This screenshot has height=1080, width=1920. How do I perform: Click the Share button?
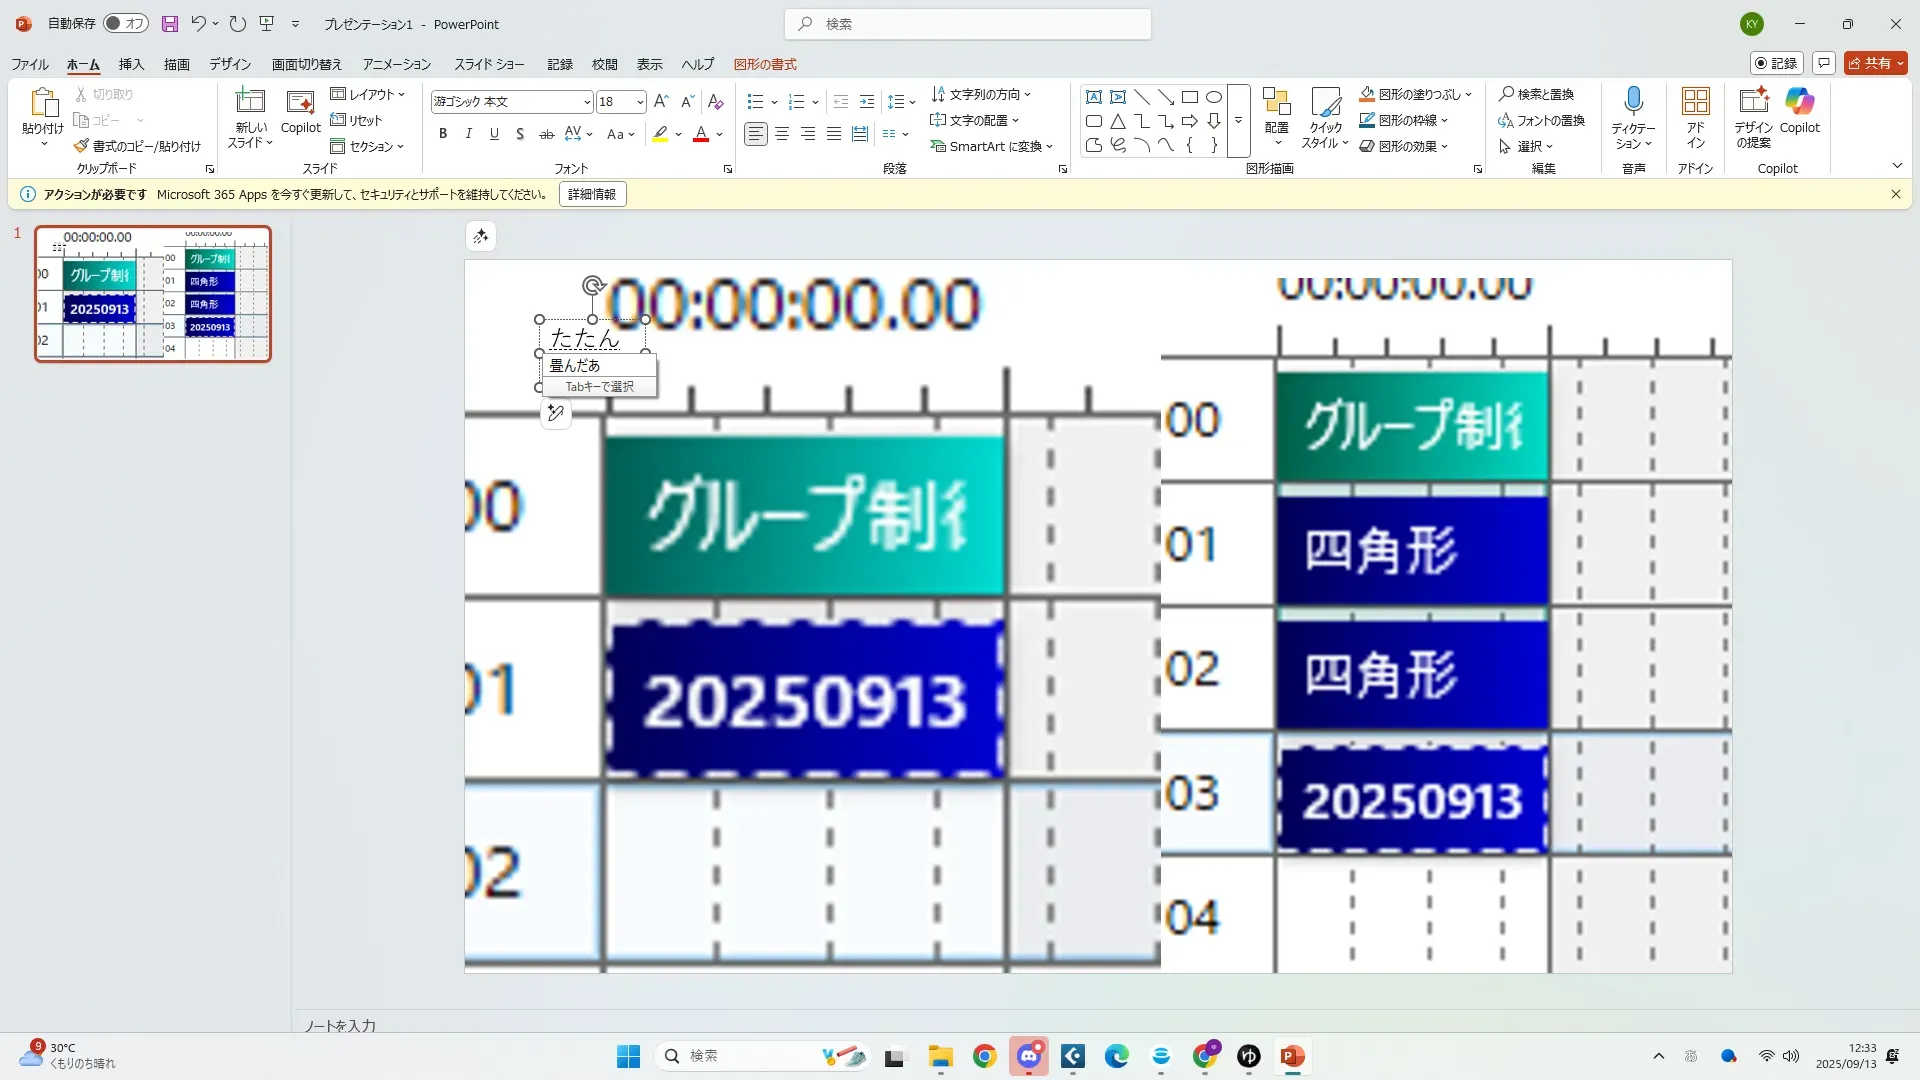1870,63
